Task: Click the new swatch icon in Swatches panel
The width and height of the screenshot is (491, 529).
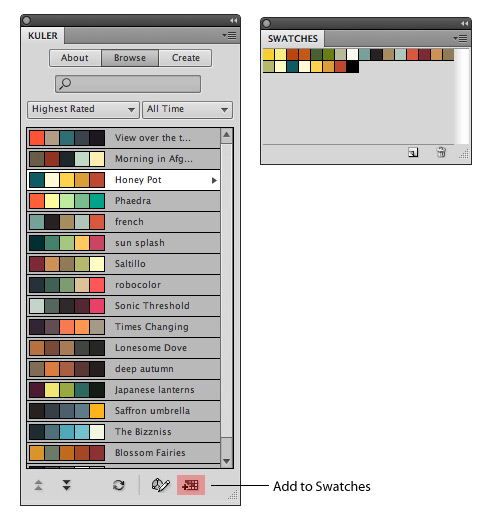Action: coord(413,152)
